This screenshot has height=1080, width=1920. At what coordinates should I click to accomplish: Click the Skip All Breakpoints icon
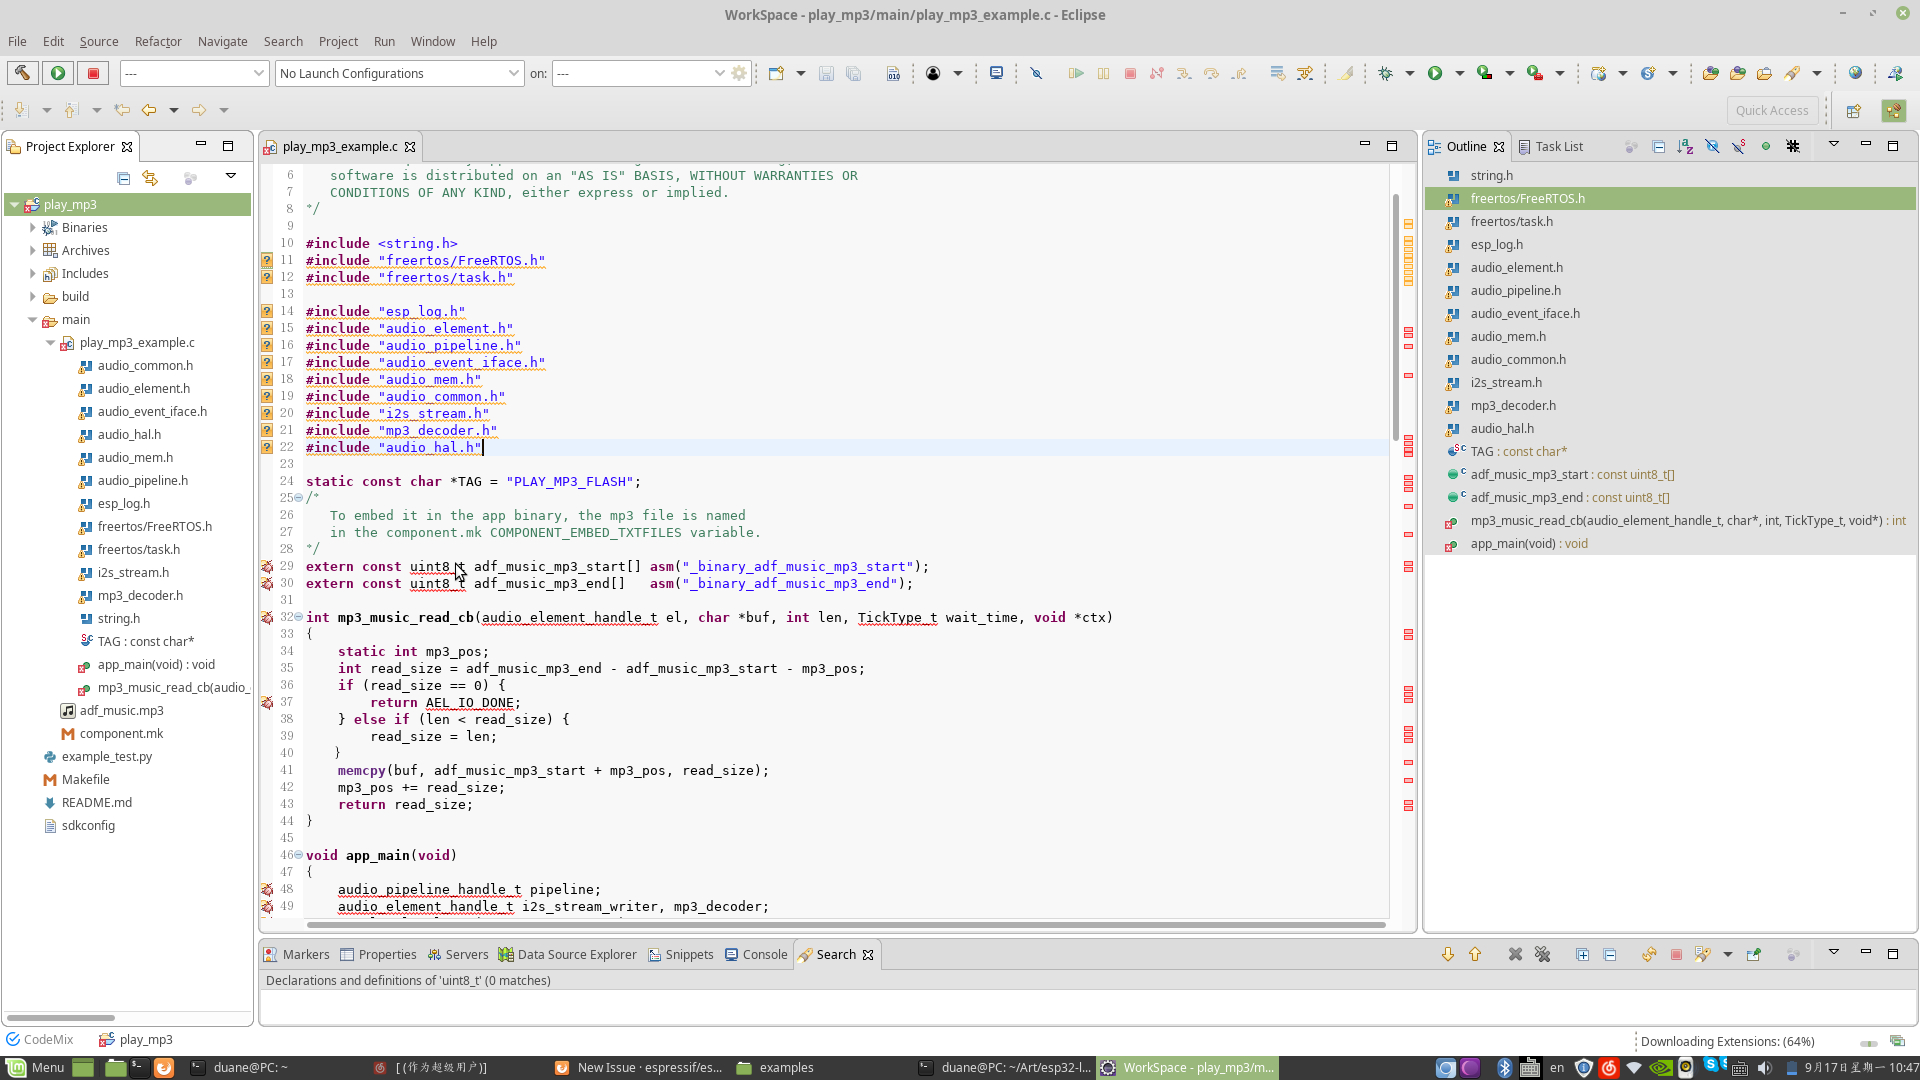tap(1036, 73)
